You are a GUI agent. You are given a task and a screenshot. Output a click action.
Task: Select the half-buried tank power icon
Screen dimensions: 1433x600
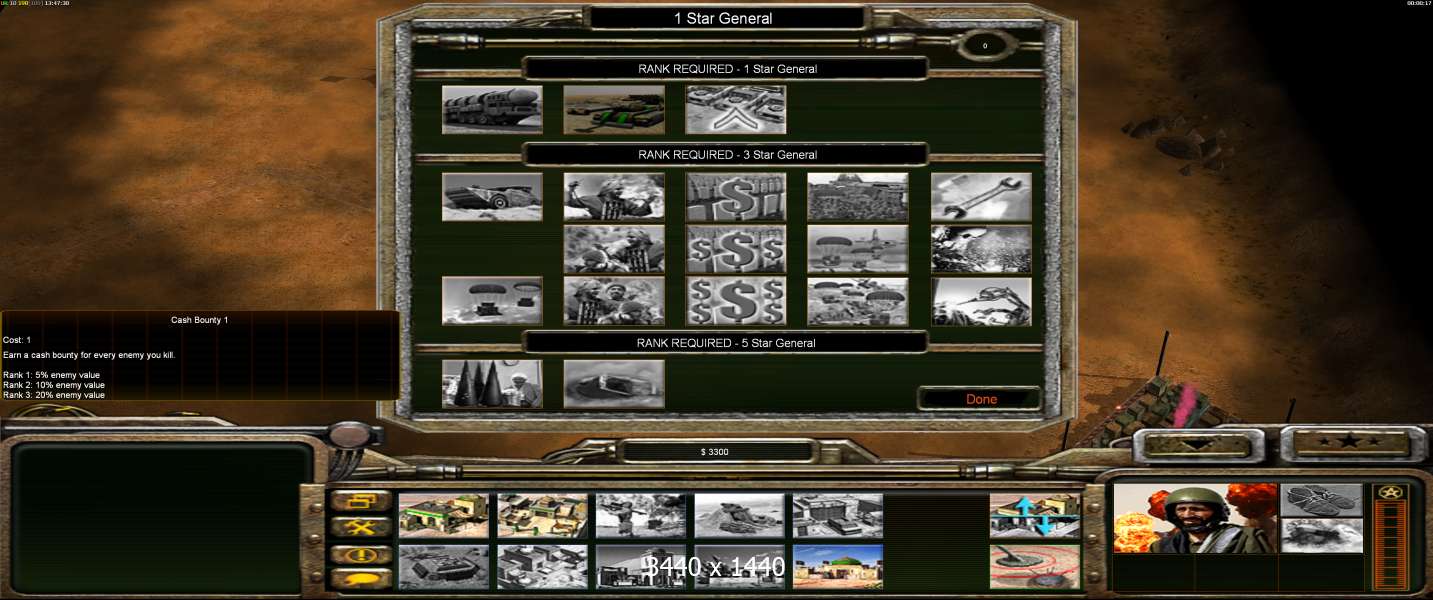(614, 384)
